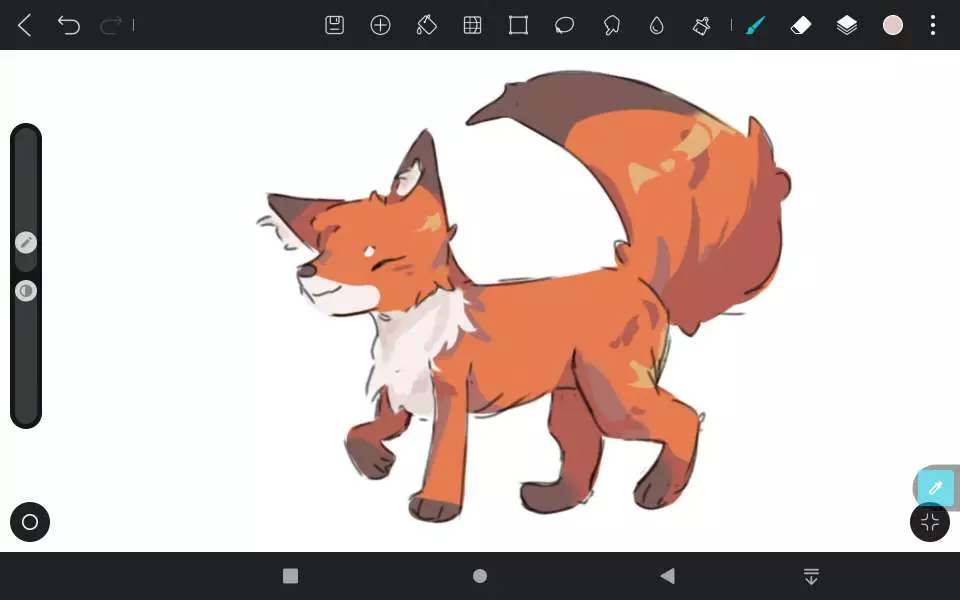Pick the freeform shape selection tool
Viewport: 960px width, 600px height.
tap(611, 26)
